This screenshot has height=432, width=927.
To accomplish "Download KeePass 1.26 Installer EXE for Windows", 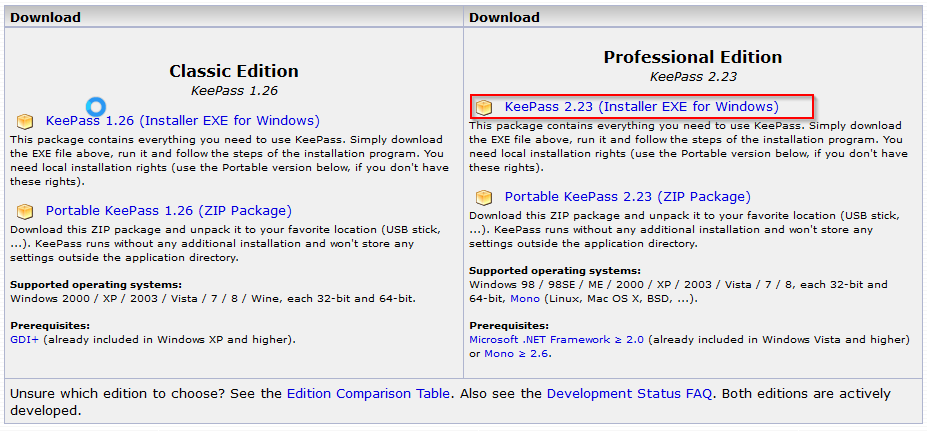I will pos(183,120).
